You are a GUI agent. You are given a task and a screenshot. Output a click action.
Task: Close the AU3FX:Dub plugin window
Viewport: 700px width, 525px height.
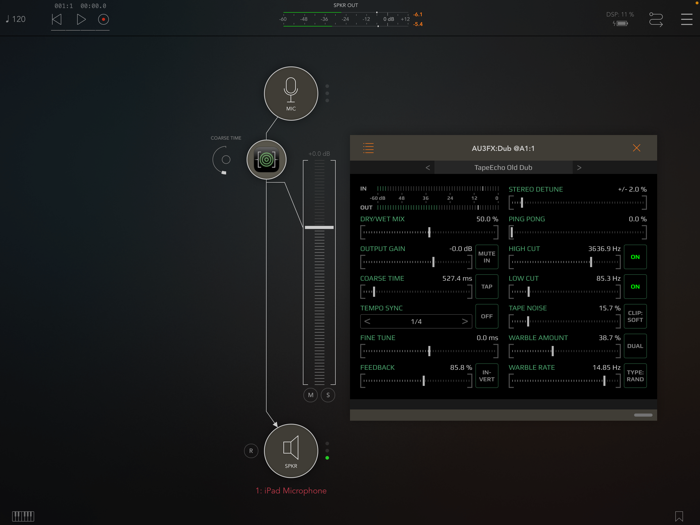click(x=637, y=148)
